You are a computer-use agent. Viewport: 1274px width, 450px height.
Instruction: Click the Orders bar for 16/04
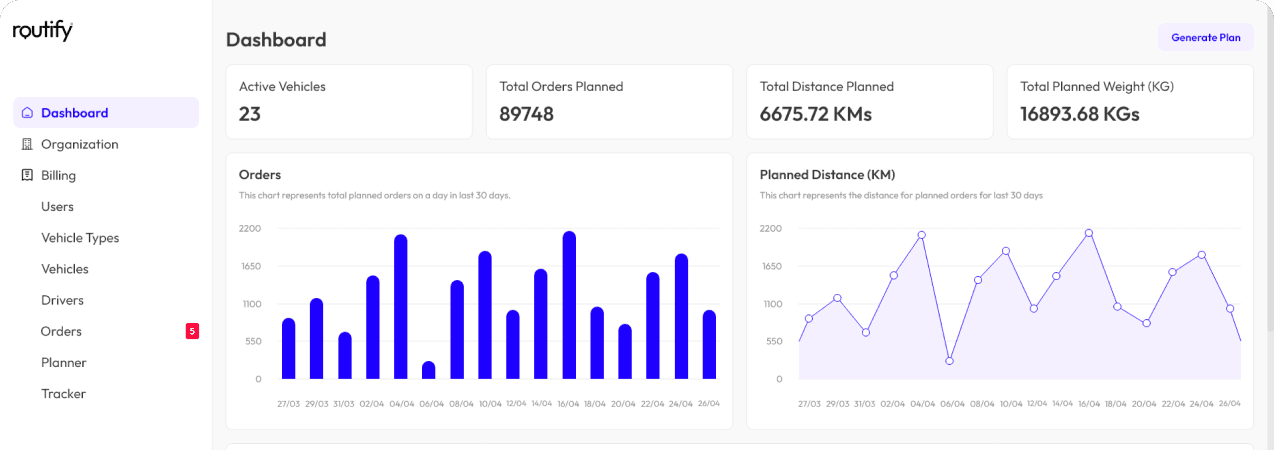pyautogui.click(x=569, y=305)
